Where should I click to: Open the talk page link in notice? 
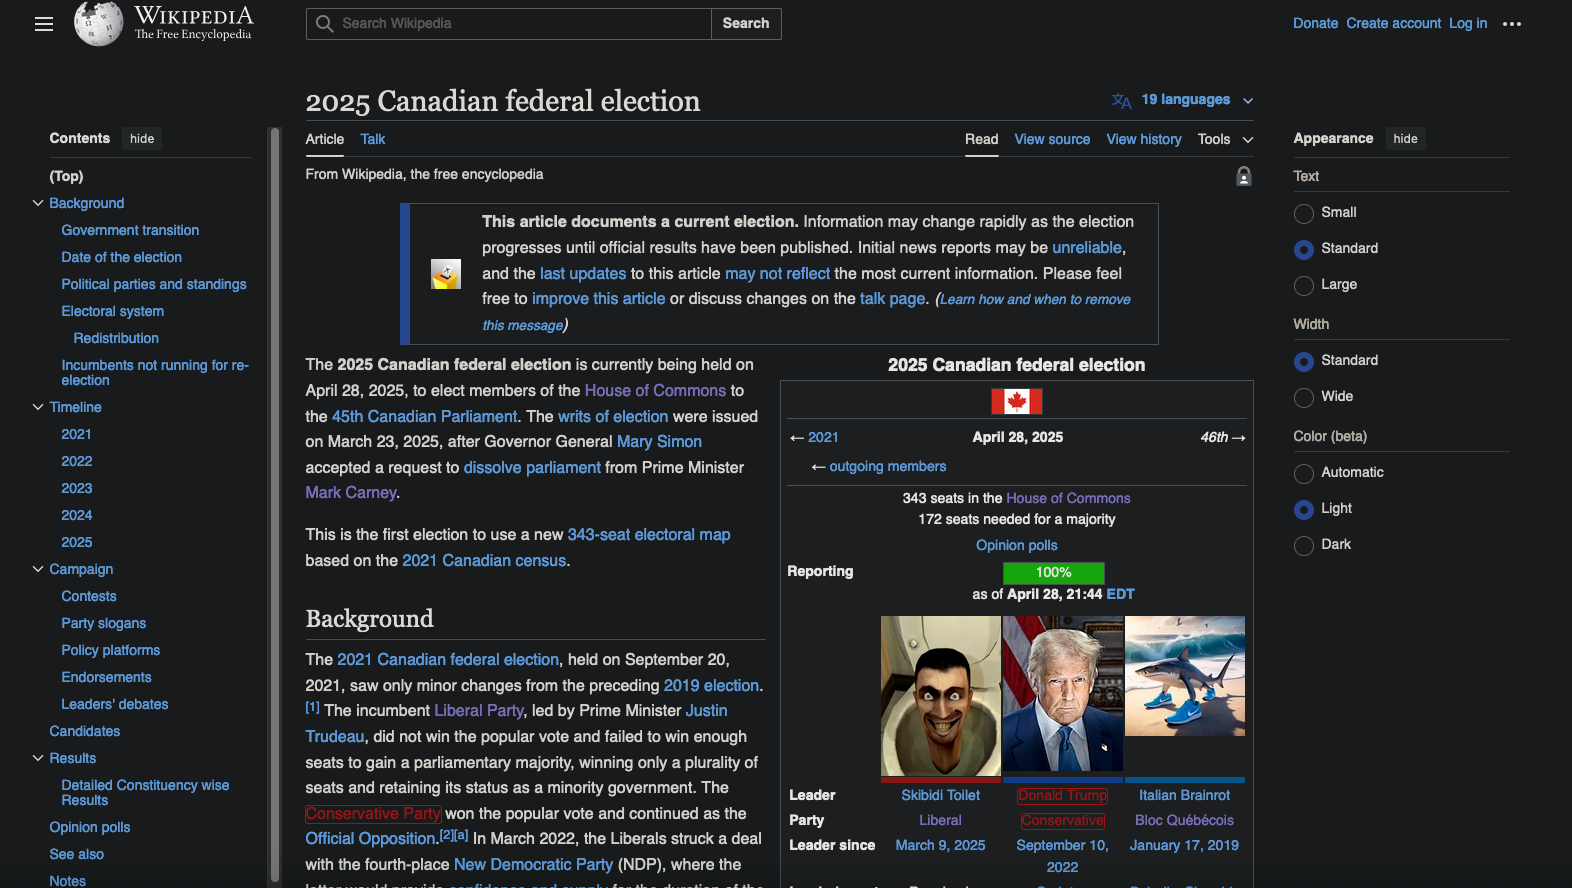coord(892,299)
